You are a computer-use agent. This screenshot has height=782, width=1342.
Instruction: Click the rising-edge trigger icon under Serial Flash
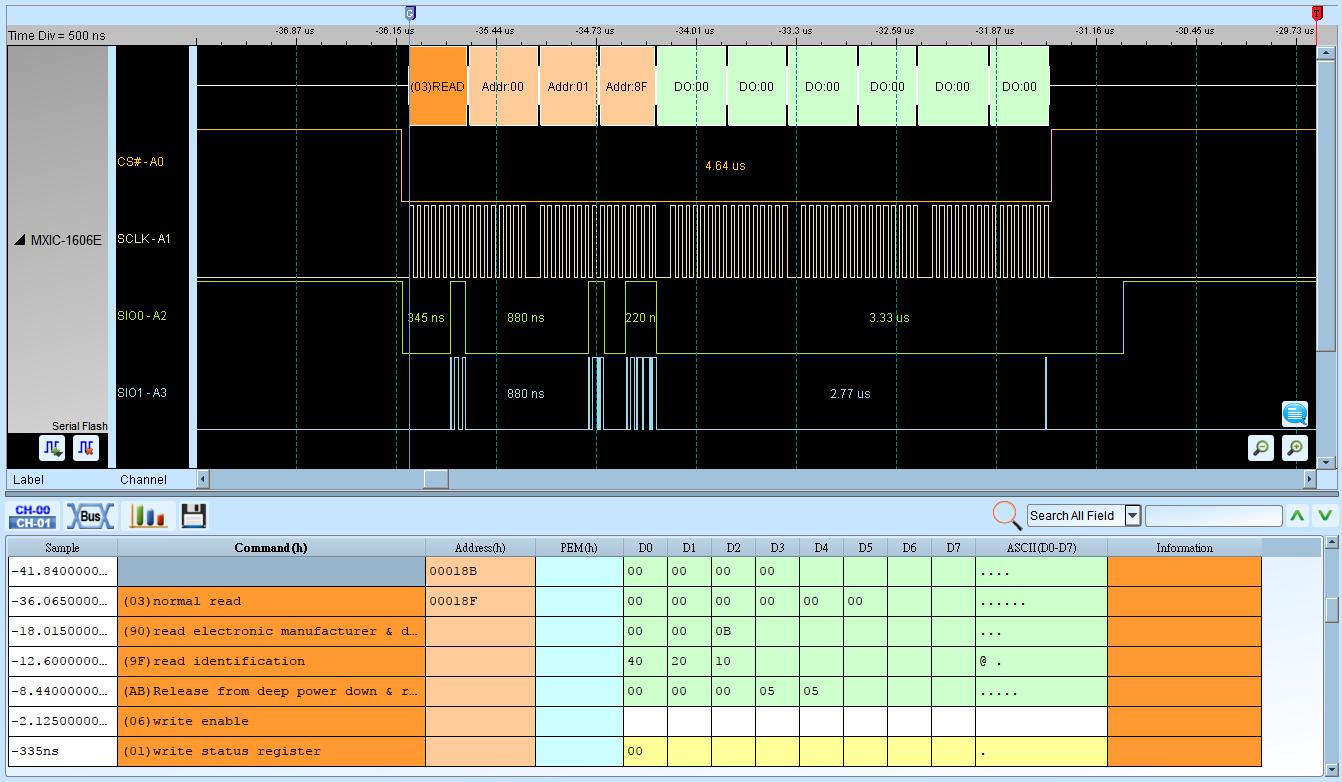pyautogui.click(x=52, y=447)
